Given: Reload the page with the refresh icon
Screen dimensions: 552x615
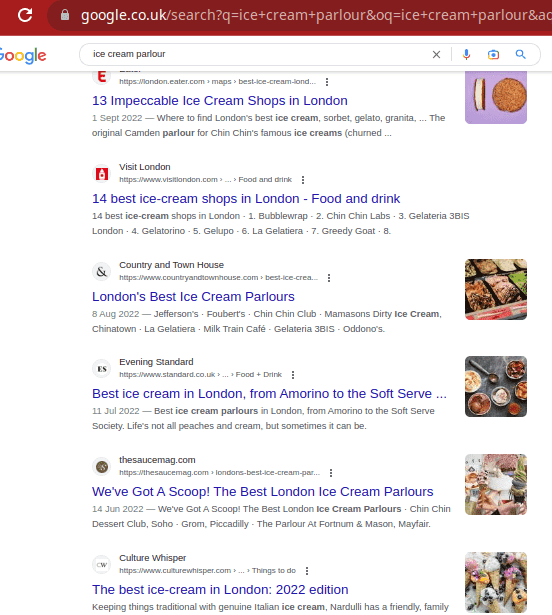Looking at the screenshot, I should 25,15.
